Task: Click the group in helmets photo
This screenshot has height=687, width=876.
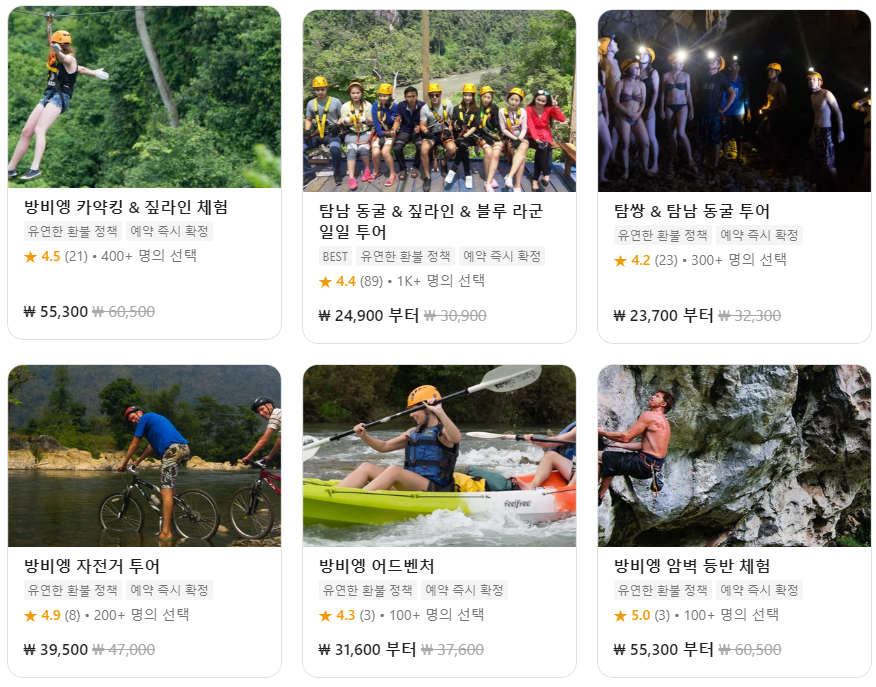Action: coord(439,101)
